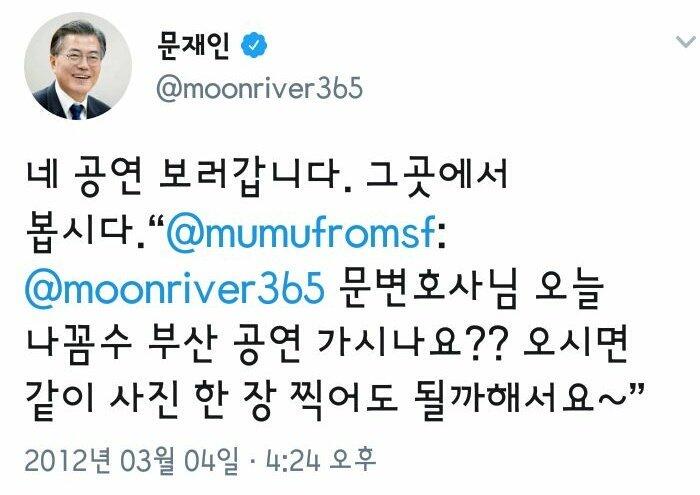
Task: Click the question 가시나요??
Action: tap(412, 343)
